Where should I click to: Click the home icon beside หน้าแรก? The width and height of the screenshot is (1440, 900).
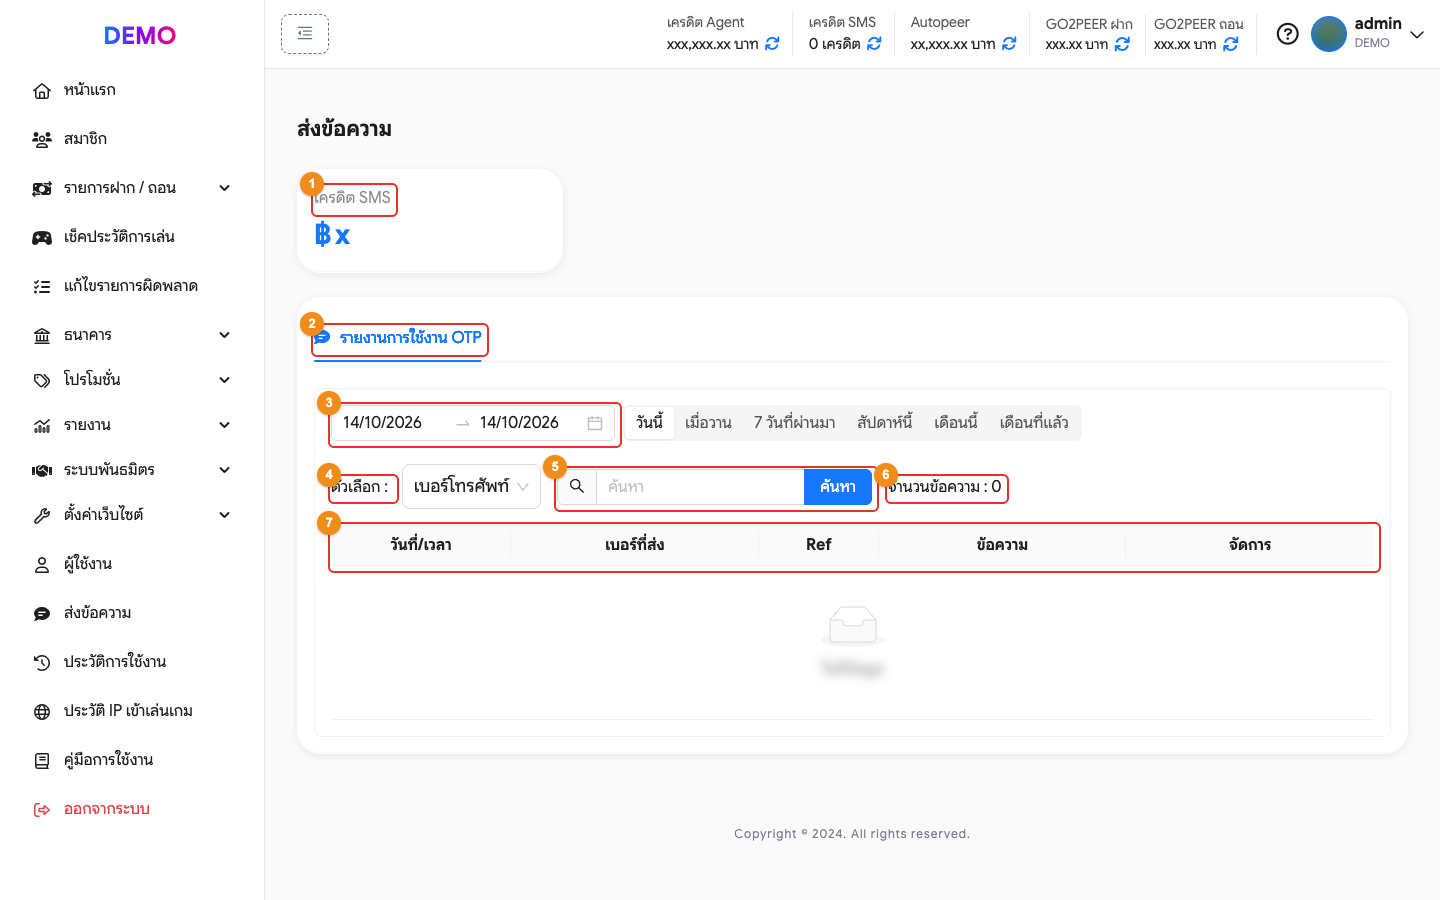coord(42,91)
